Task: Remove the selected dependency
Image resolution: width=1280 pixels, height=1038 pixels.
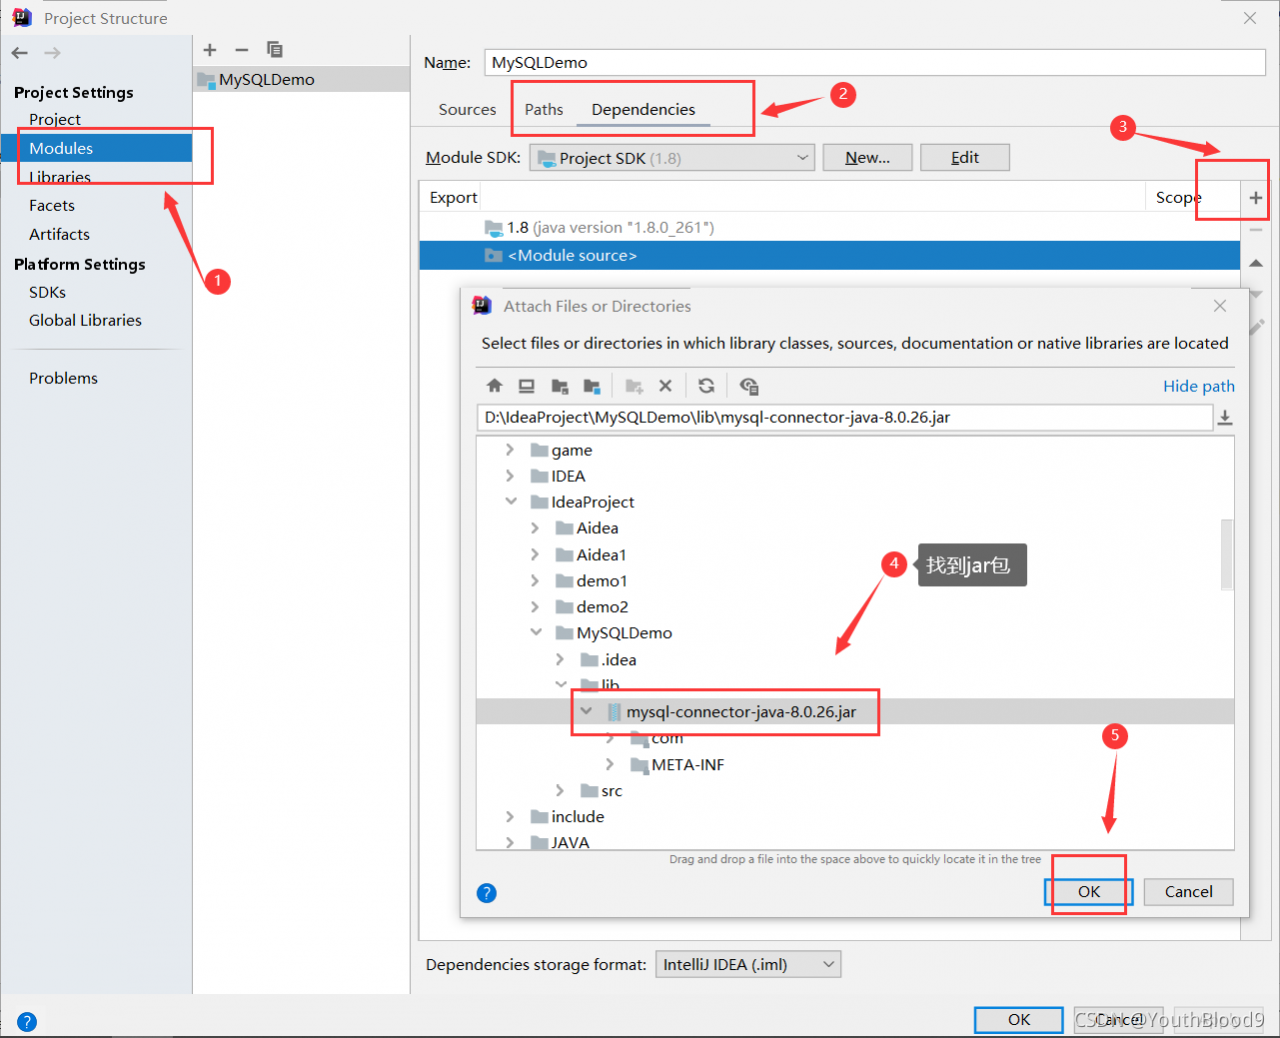Action: 1256,230
